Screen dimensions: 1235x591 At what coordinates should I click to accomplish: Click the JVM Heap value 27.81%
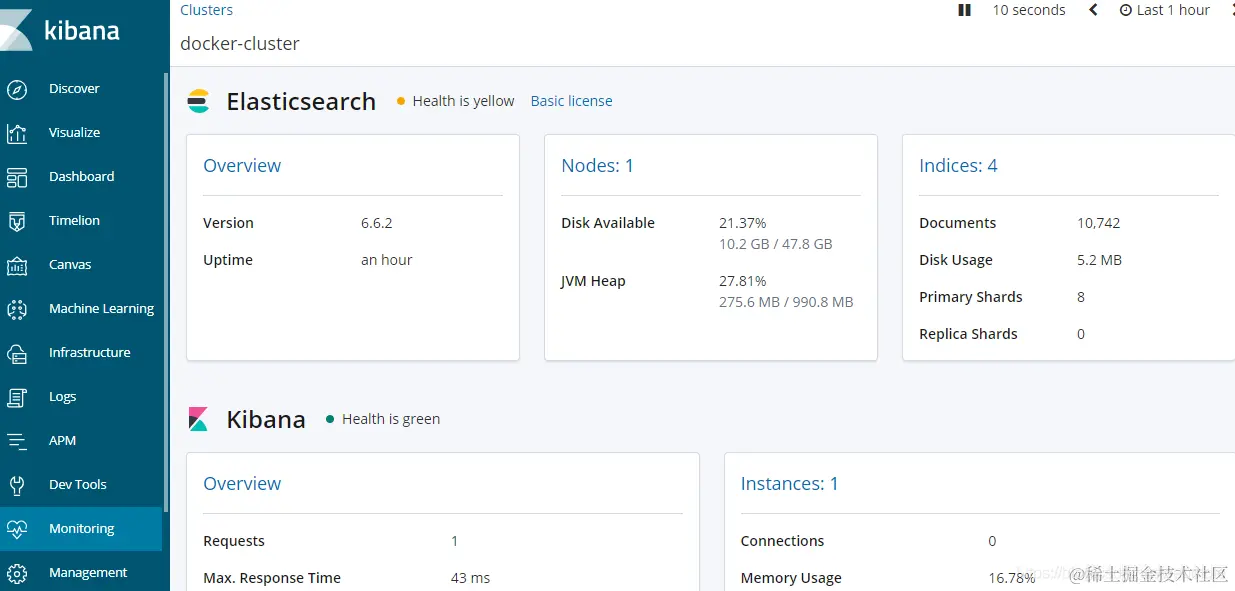tap(743, 281)
